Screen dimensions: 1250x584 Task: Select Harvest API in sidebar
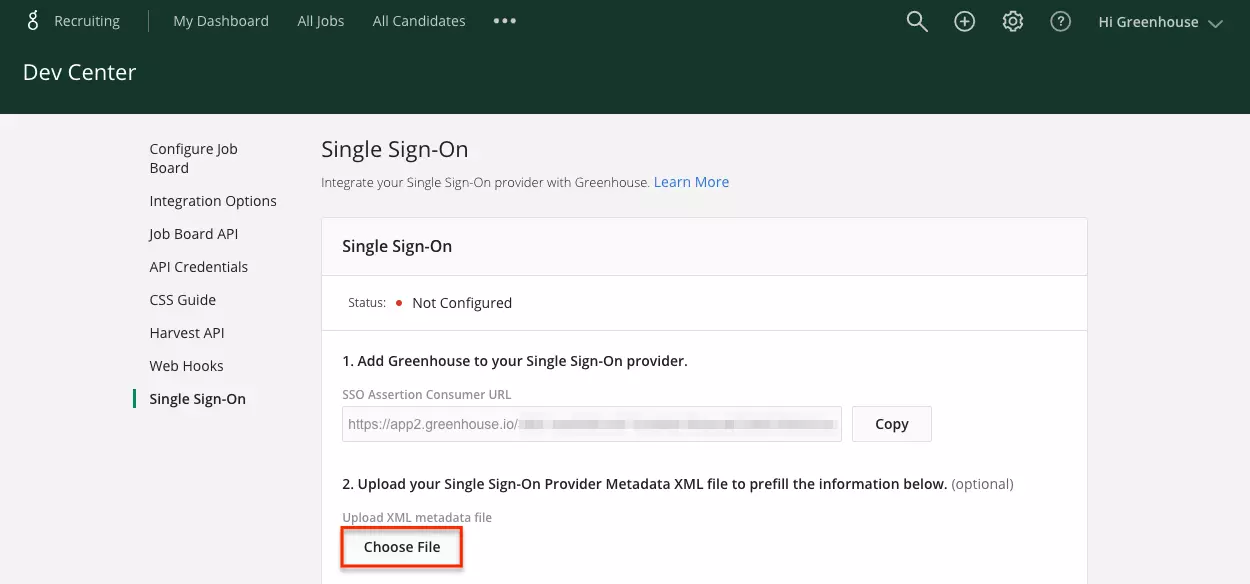187,333
